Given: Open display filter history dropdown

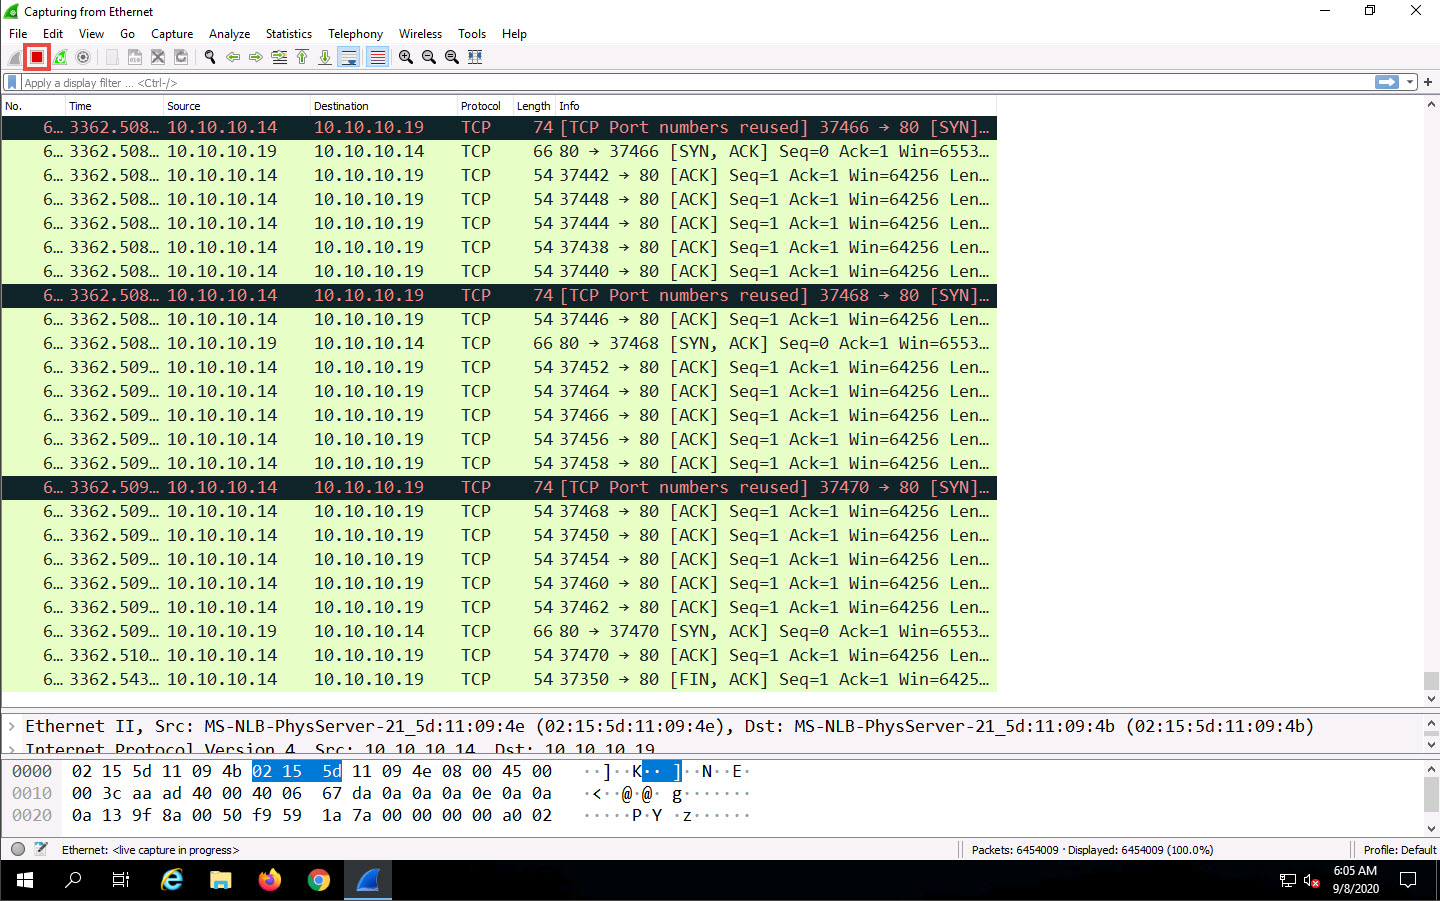Looking at the screenshot, I should (1410, 82).
